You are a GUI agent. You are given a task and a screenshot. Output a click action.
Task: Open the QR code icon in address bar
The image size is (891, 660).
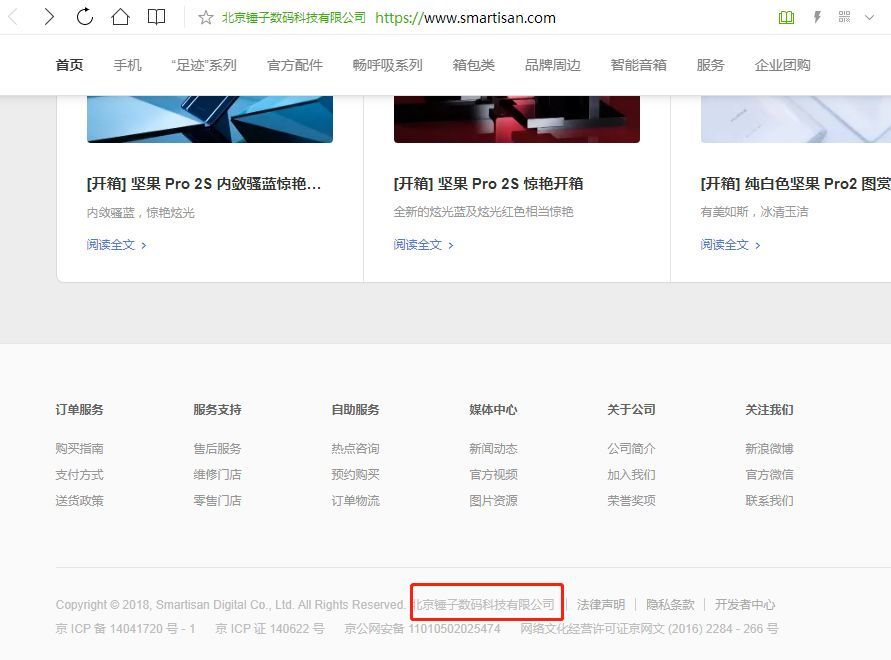point(844,17)
